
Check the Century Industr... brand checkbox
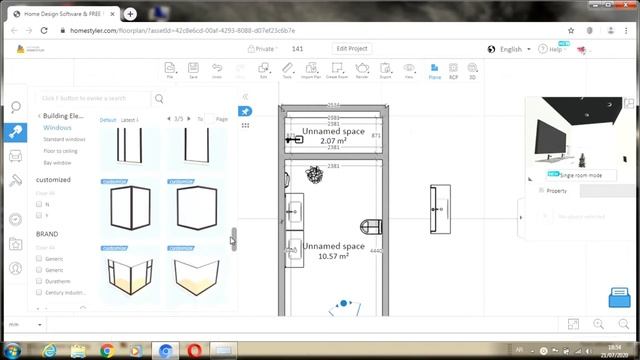coord(39,292)
